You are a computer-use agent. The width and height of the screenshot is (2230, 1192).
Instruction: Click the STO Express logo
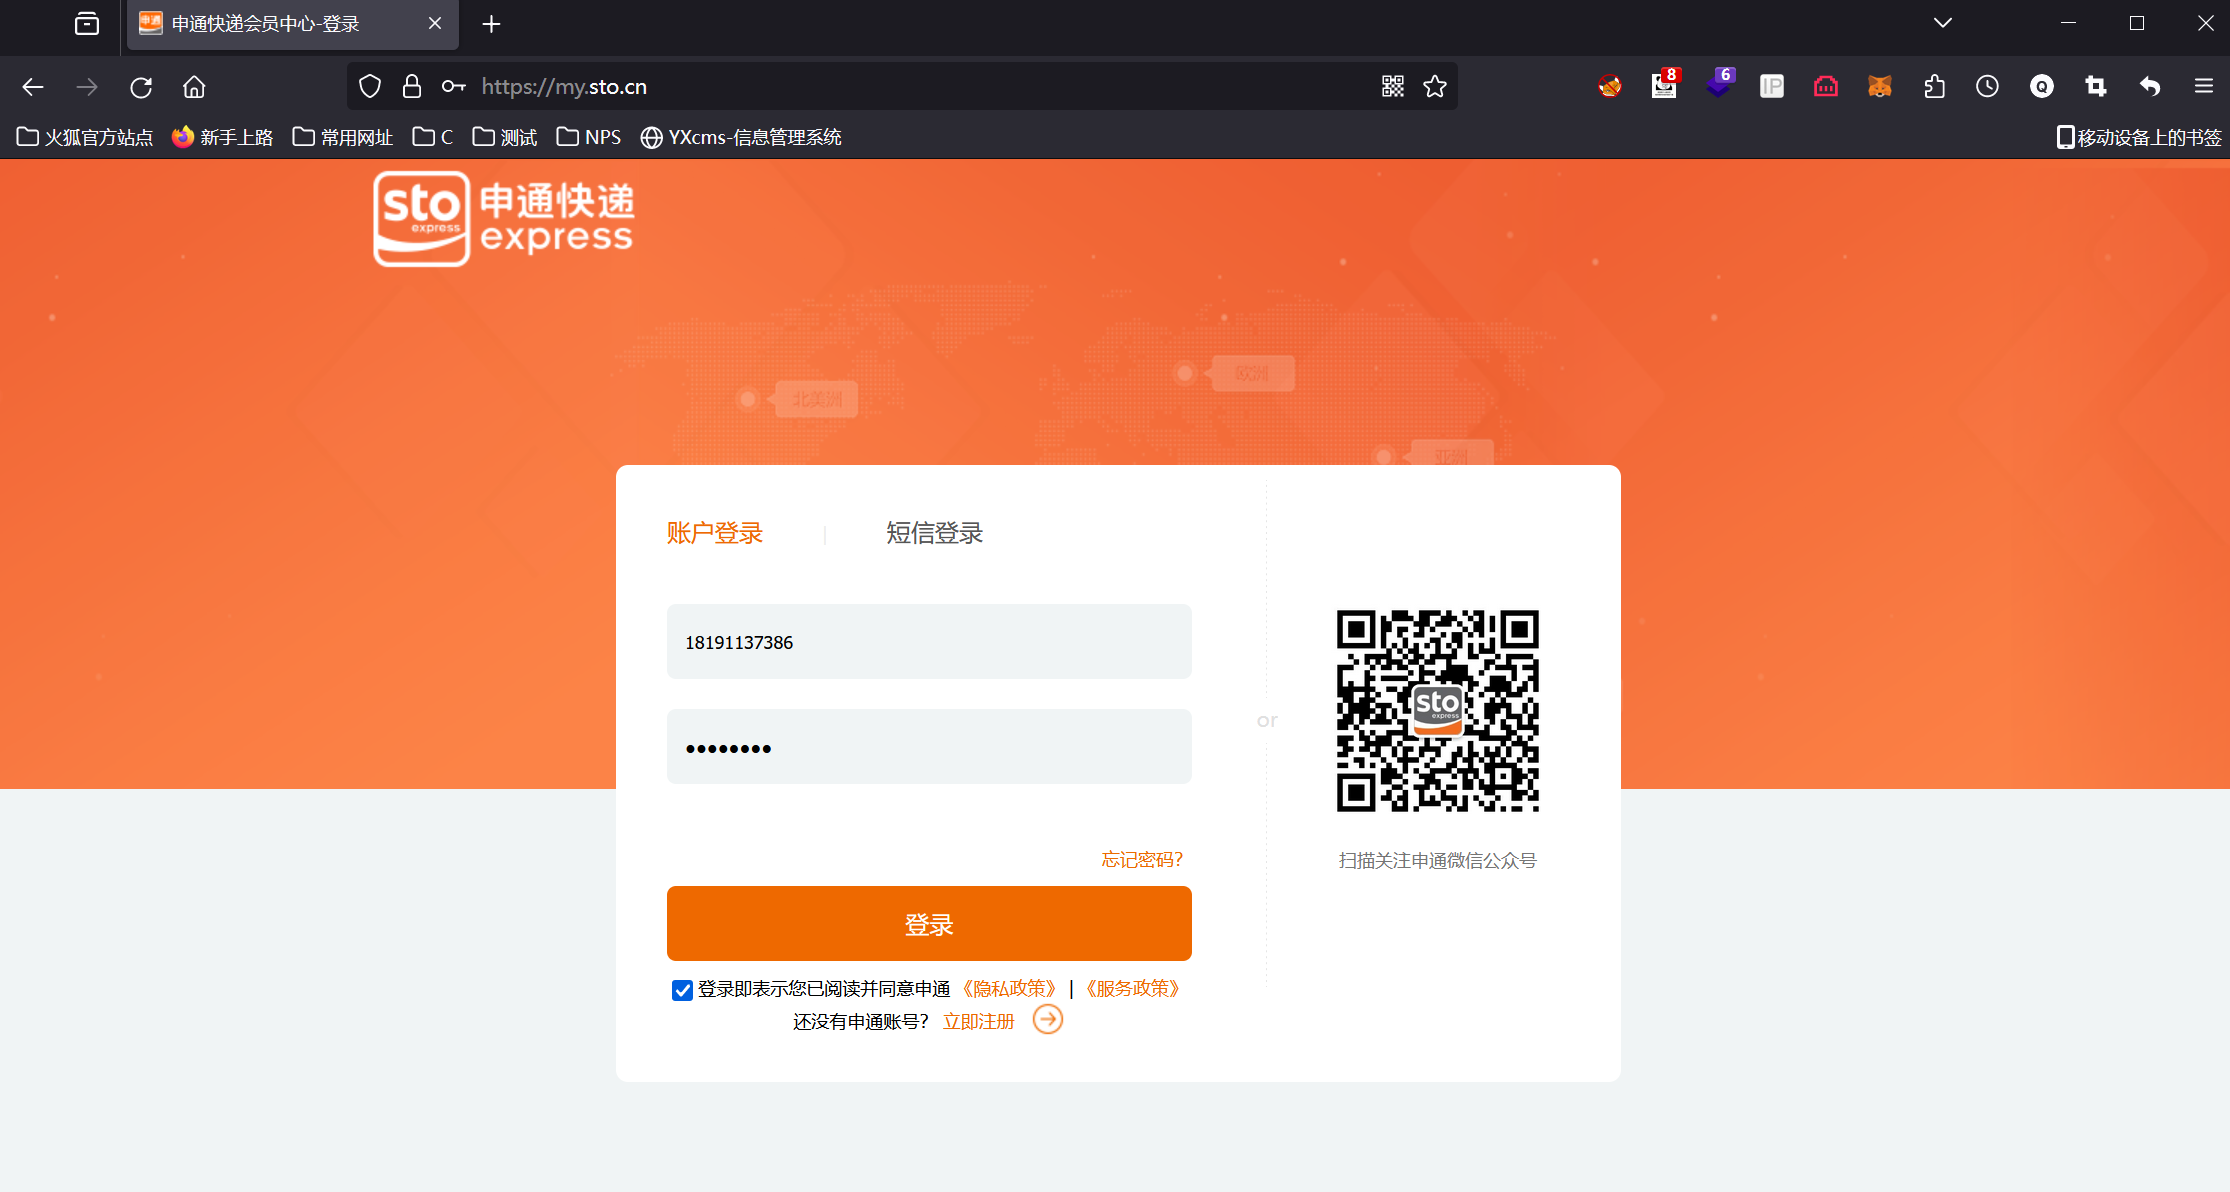pyautogui.click(x=504, y=219)
